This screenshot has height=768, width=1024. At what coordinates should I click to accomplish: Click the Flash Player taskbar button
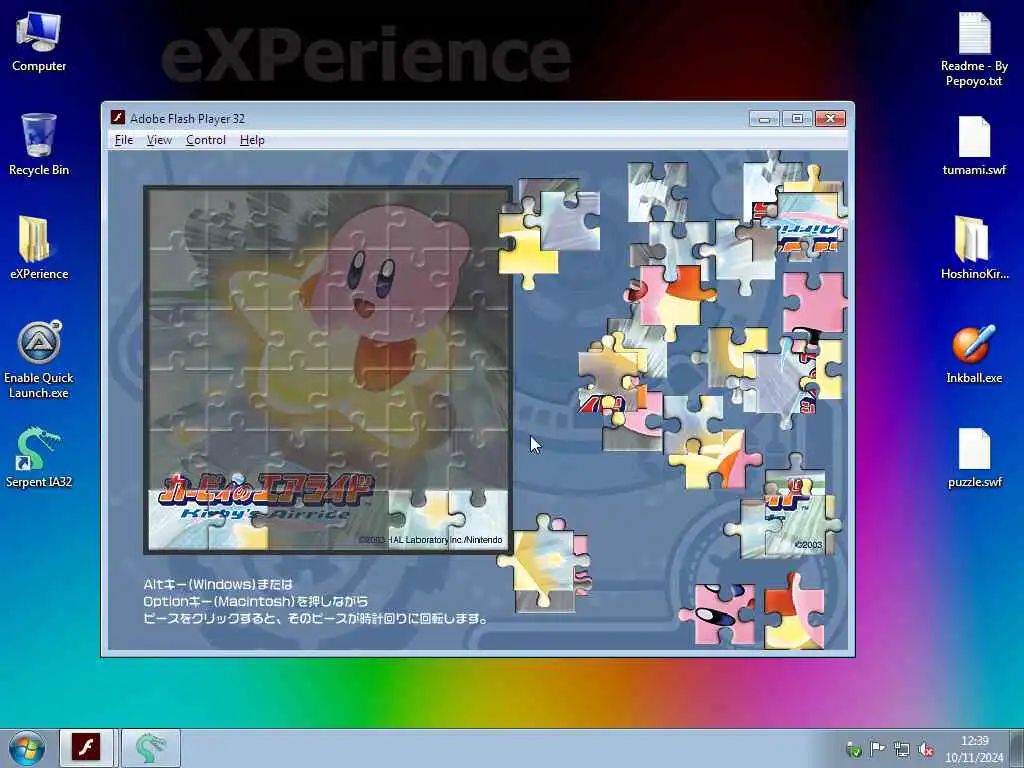[86, 748]
